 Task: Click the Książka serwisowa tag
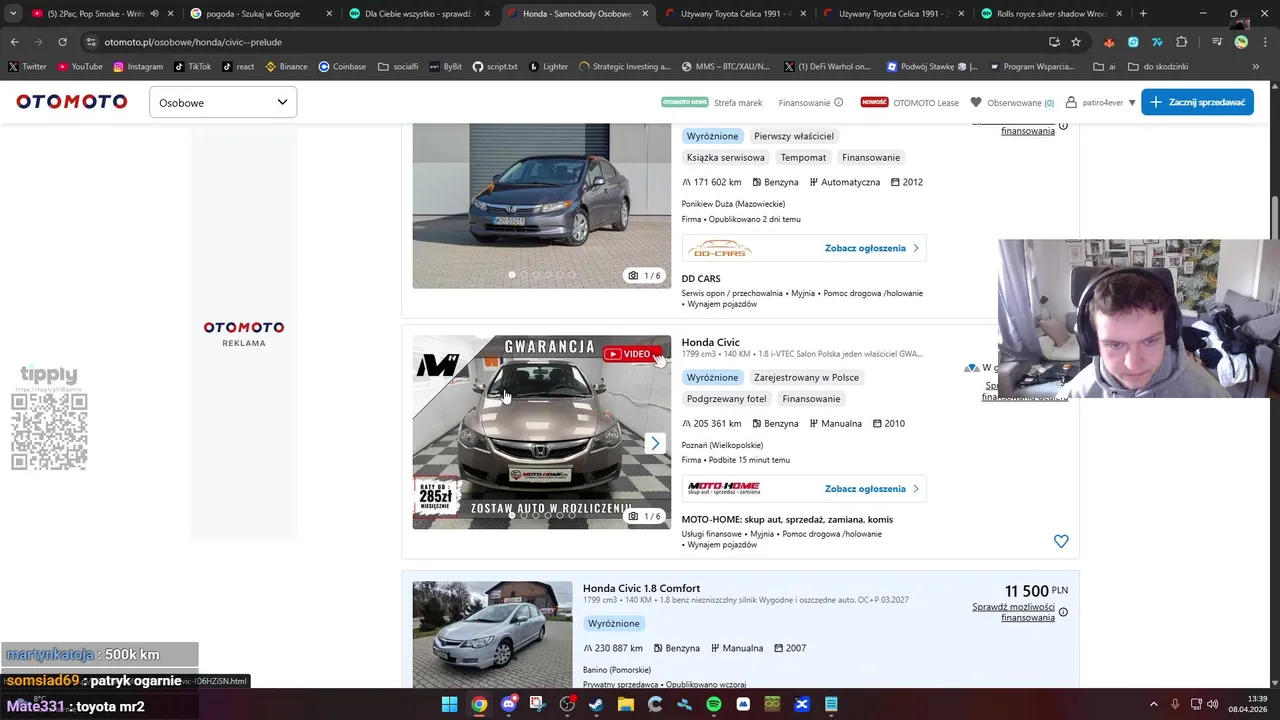pyautogui.click(x=725, y=157)
